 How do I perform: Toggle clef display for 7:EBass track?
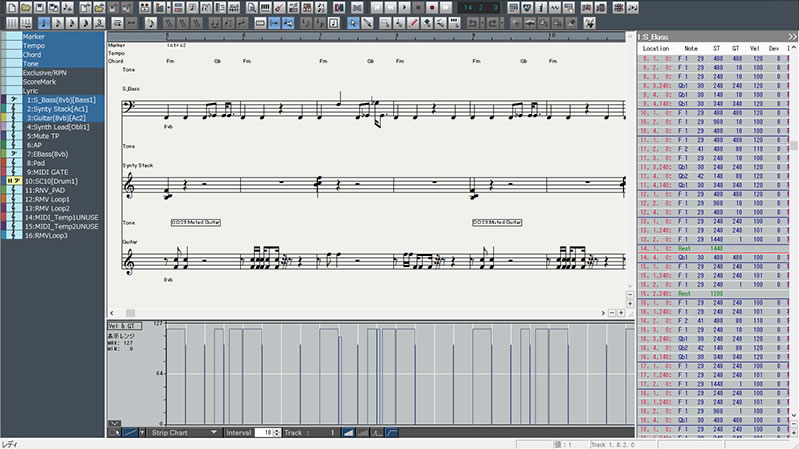13,154
